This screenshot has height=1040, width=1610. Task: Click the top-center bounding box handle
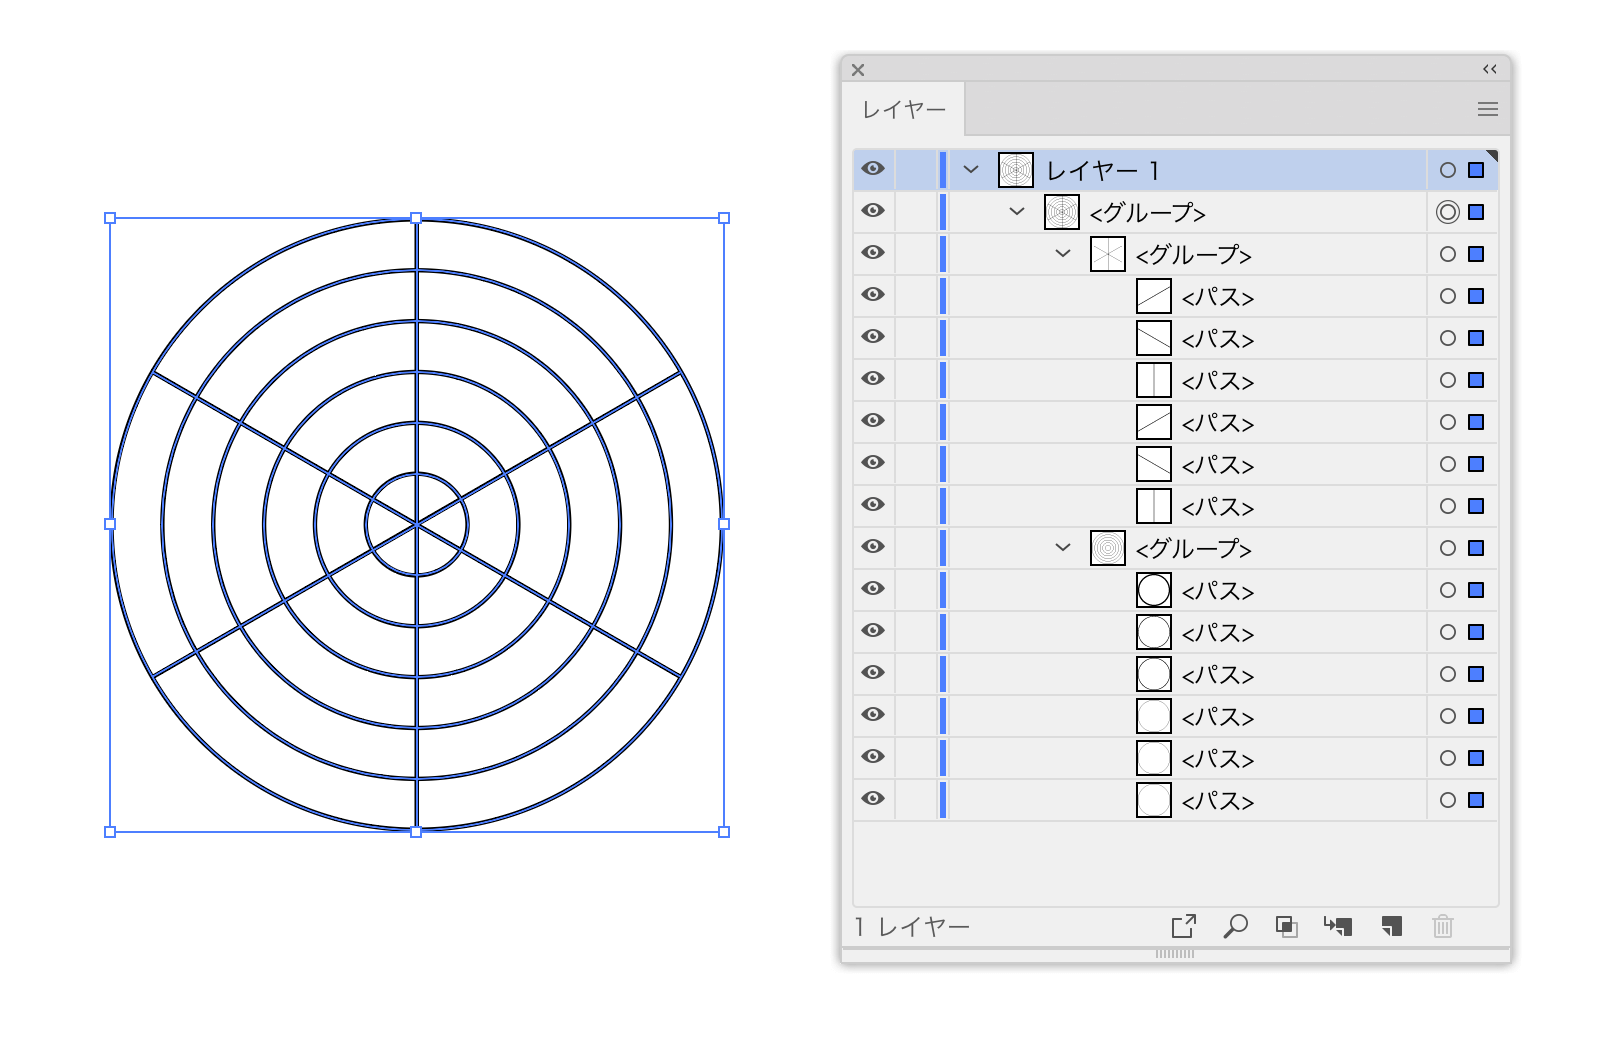tap(416, 218)
